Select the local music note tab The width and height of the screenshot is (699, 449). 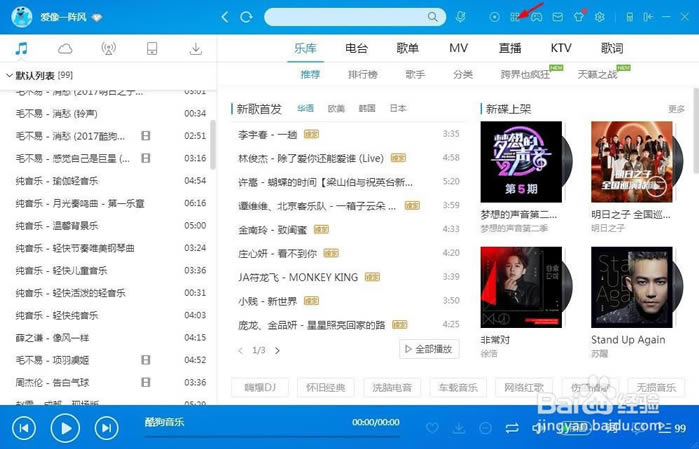[21, 48]
